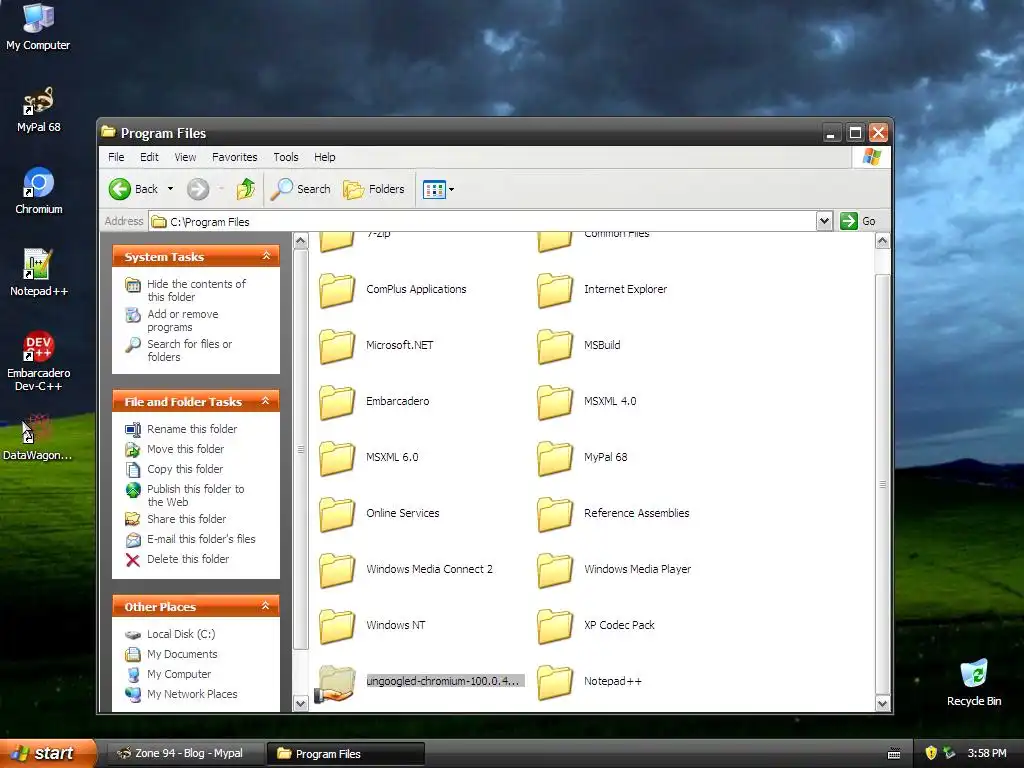This screenshot has width=1024, height=768.
Task: Click the file list scroll down arrow
Action: tap(882, 703)
